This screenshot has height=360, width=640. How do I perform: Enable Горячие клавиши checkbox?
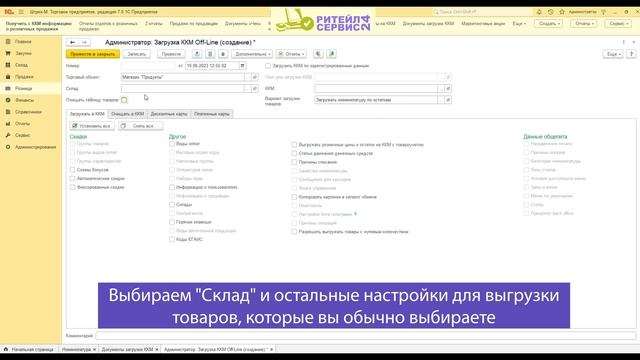click(x=172, y=222)
